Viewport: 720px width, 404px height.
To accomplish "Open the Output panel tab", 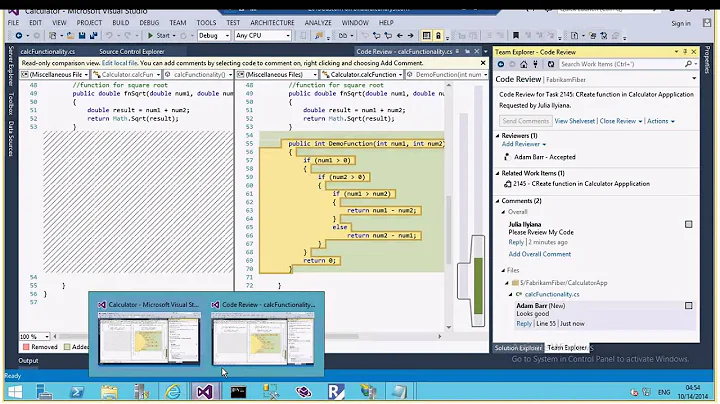I will click(x=28, y=361).
